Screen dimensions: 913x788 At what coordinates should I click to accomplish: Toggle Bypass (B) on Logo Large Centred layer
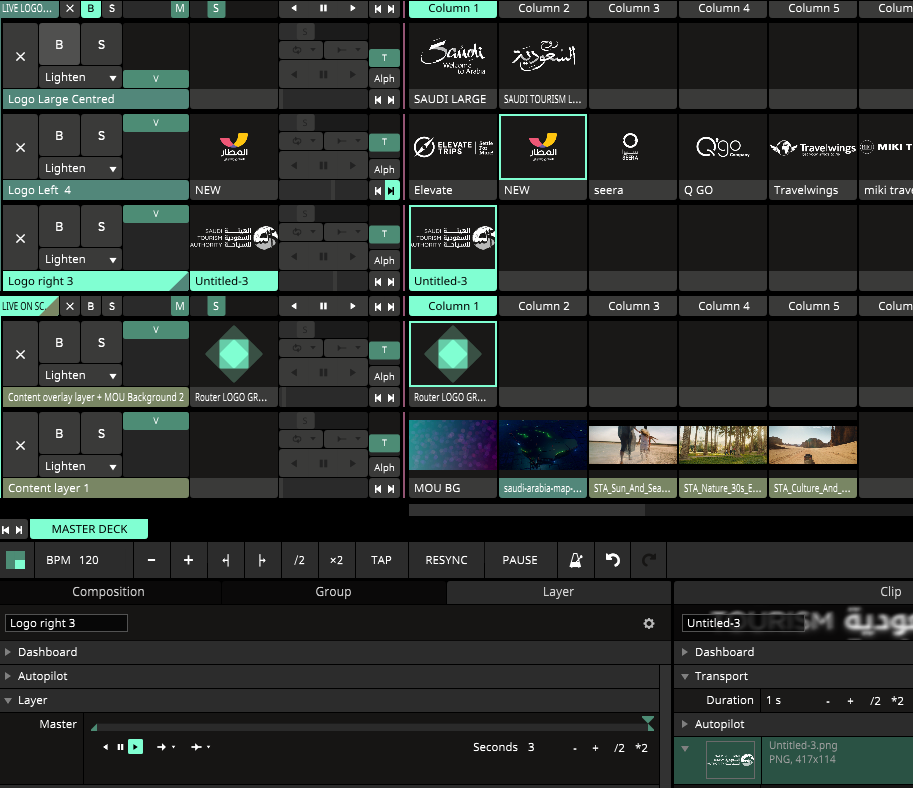(59, 45)
